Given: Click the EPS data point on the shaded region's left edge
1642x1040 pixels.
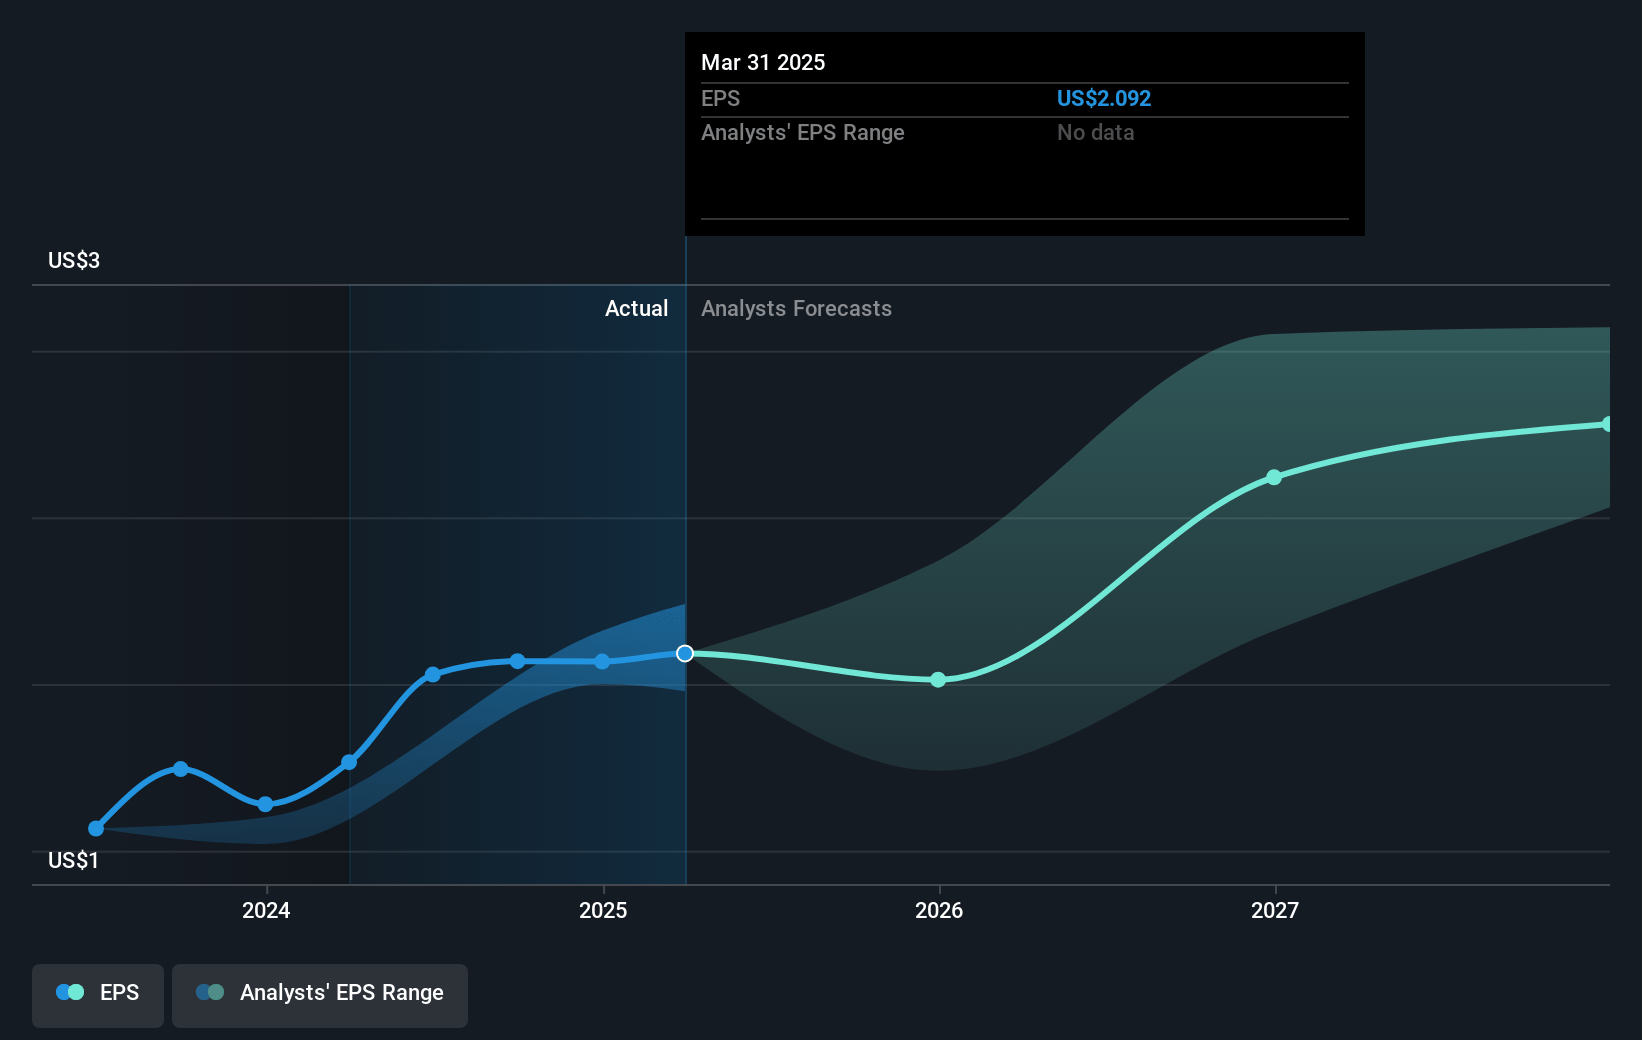Looking at the screenshot, I should tap(349, 762).
